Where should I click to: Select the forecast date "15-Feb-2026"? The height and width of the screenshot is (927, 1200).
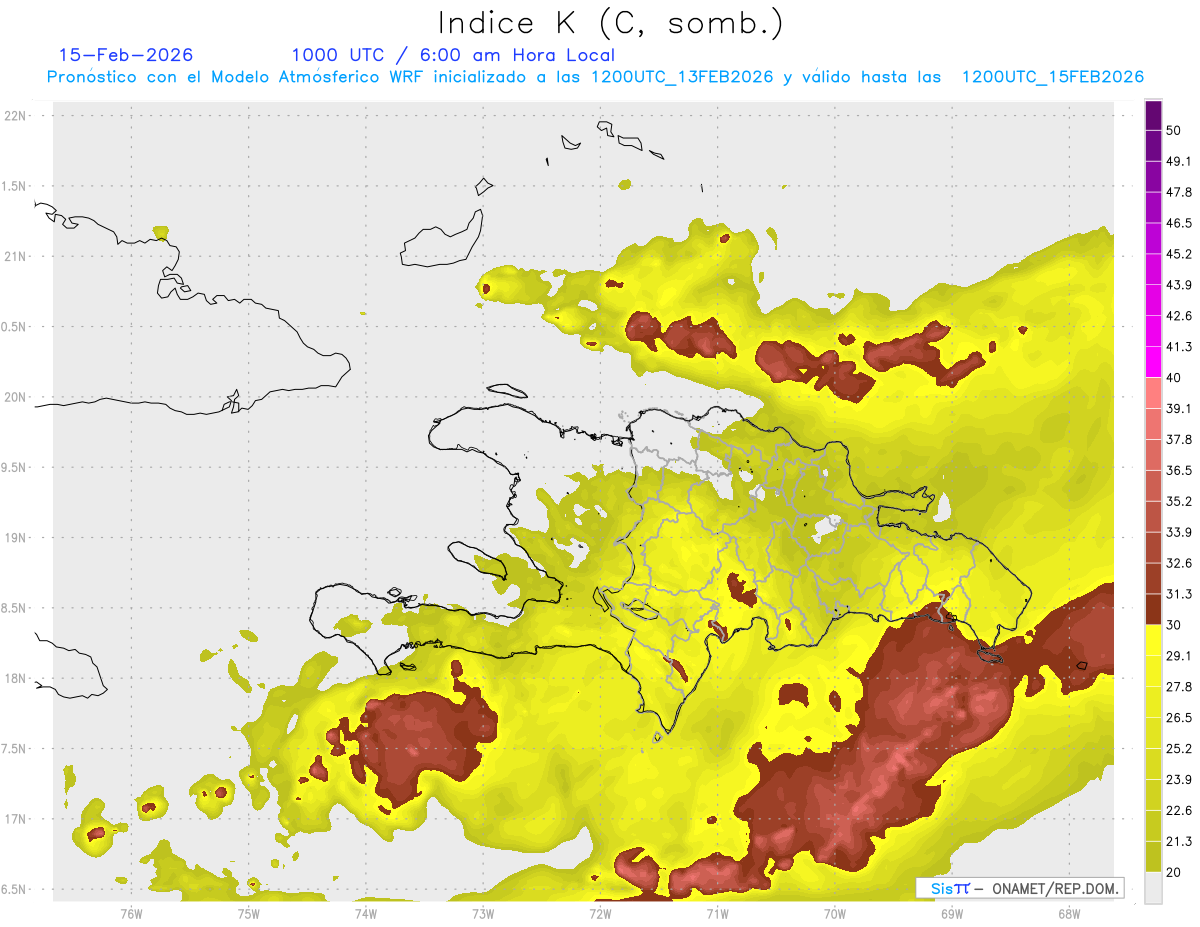click(x=126, y=55)
